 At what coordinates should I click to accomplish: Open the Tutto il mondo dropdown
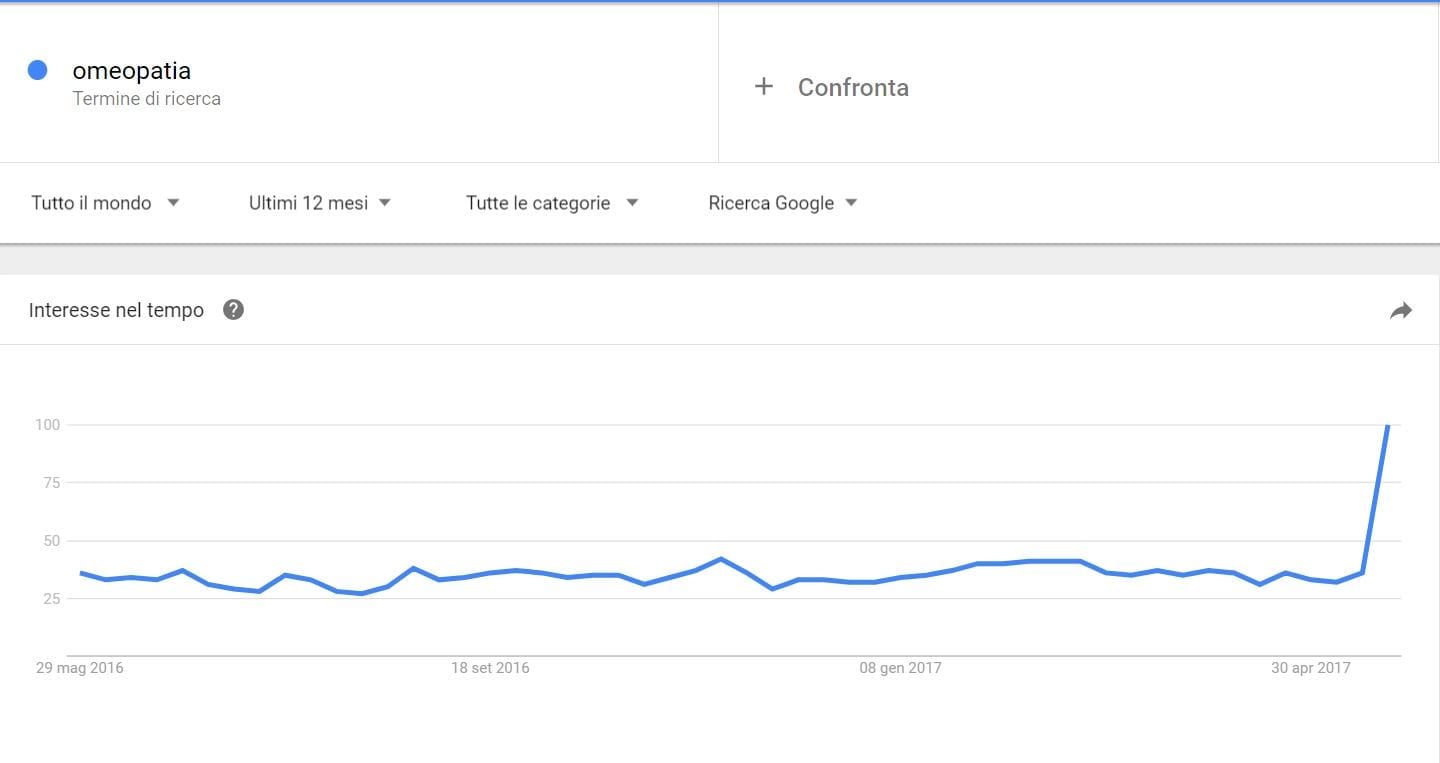click(104, 203)
